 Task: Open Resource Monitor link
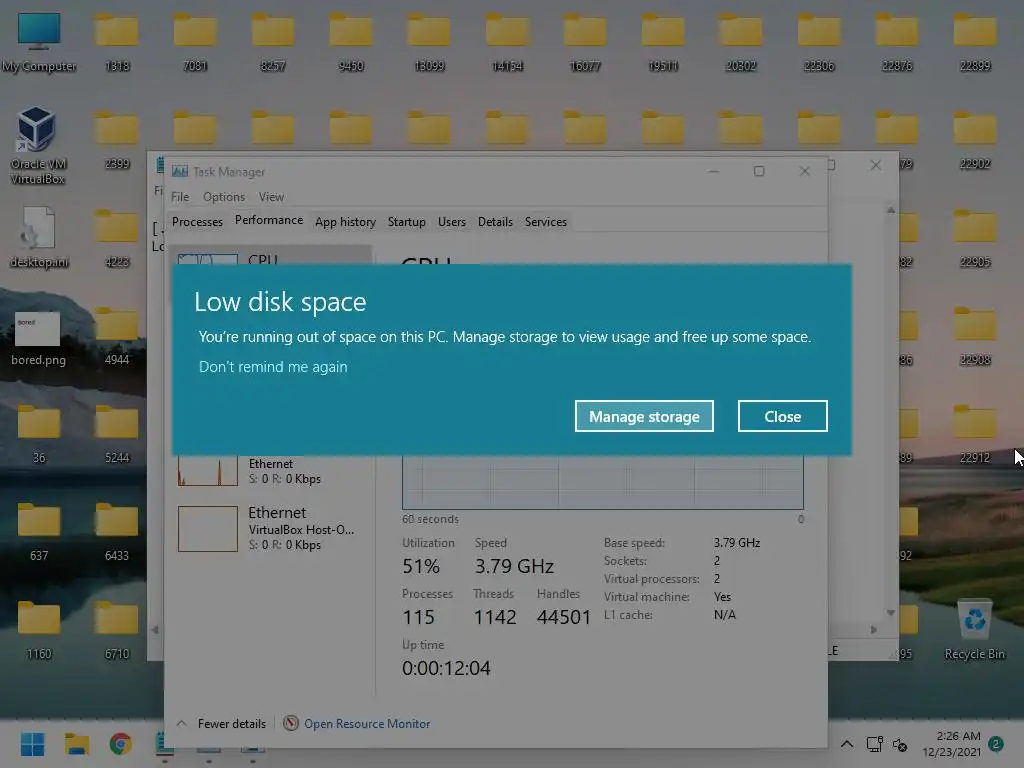[358, 724]
